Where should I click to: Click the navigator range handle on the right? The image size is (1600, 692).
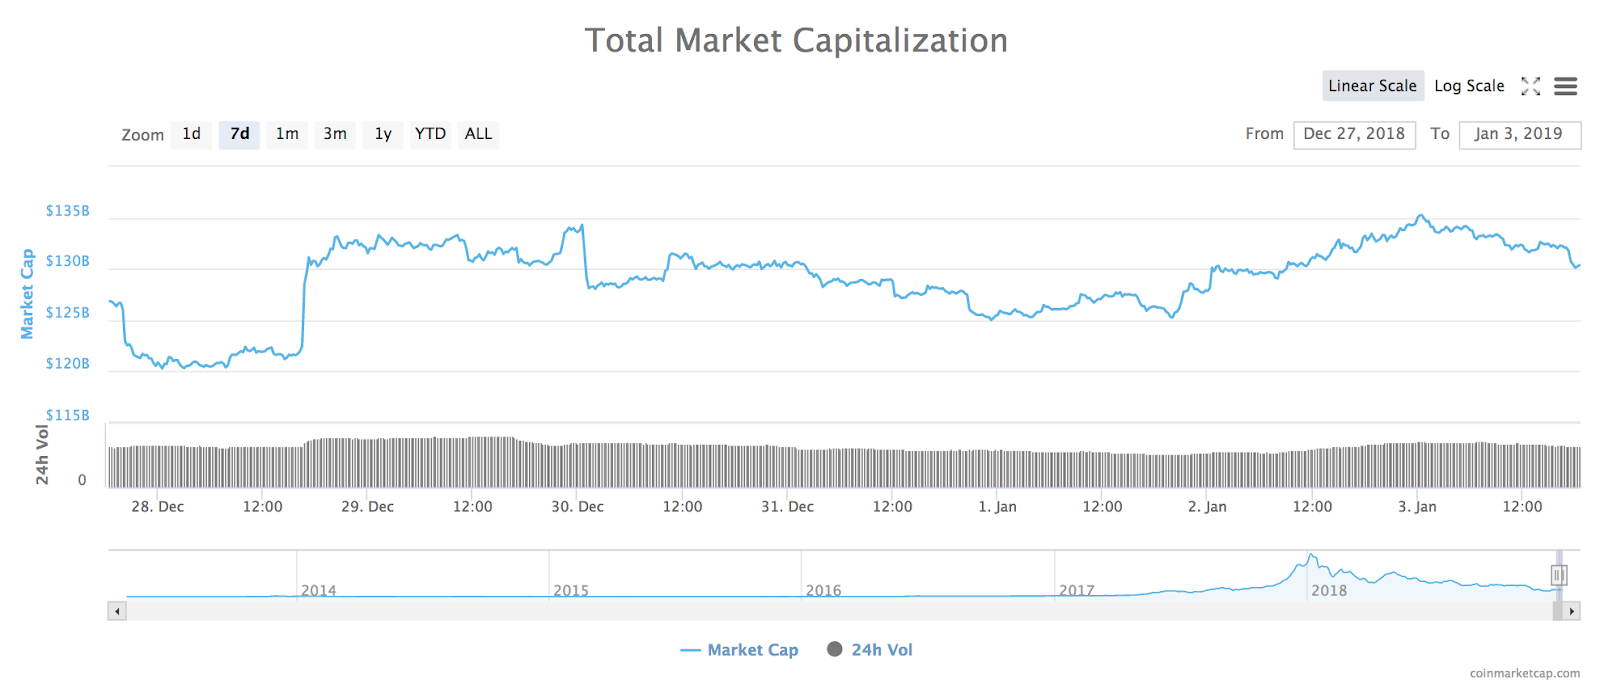pos(1558,575)
